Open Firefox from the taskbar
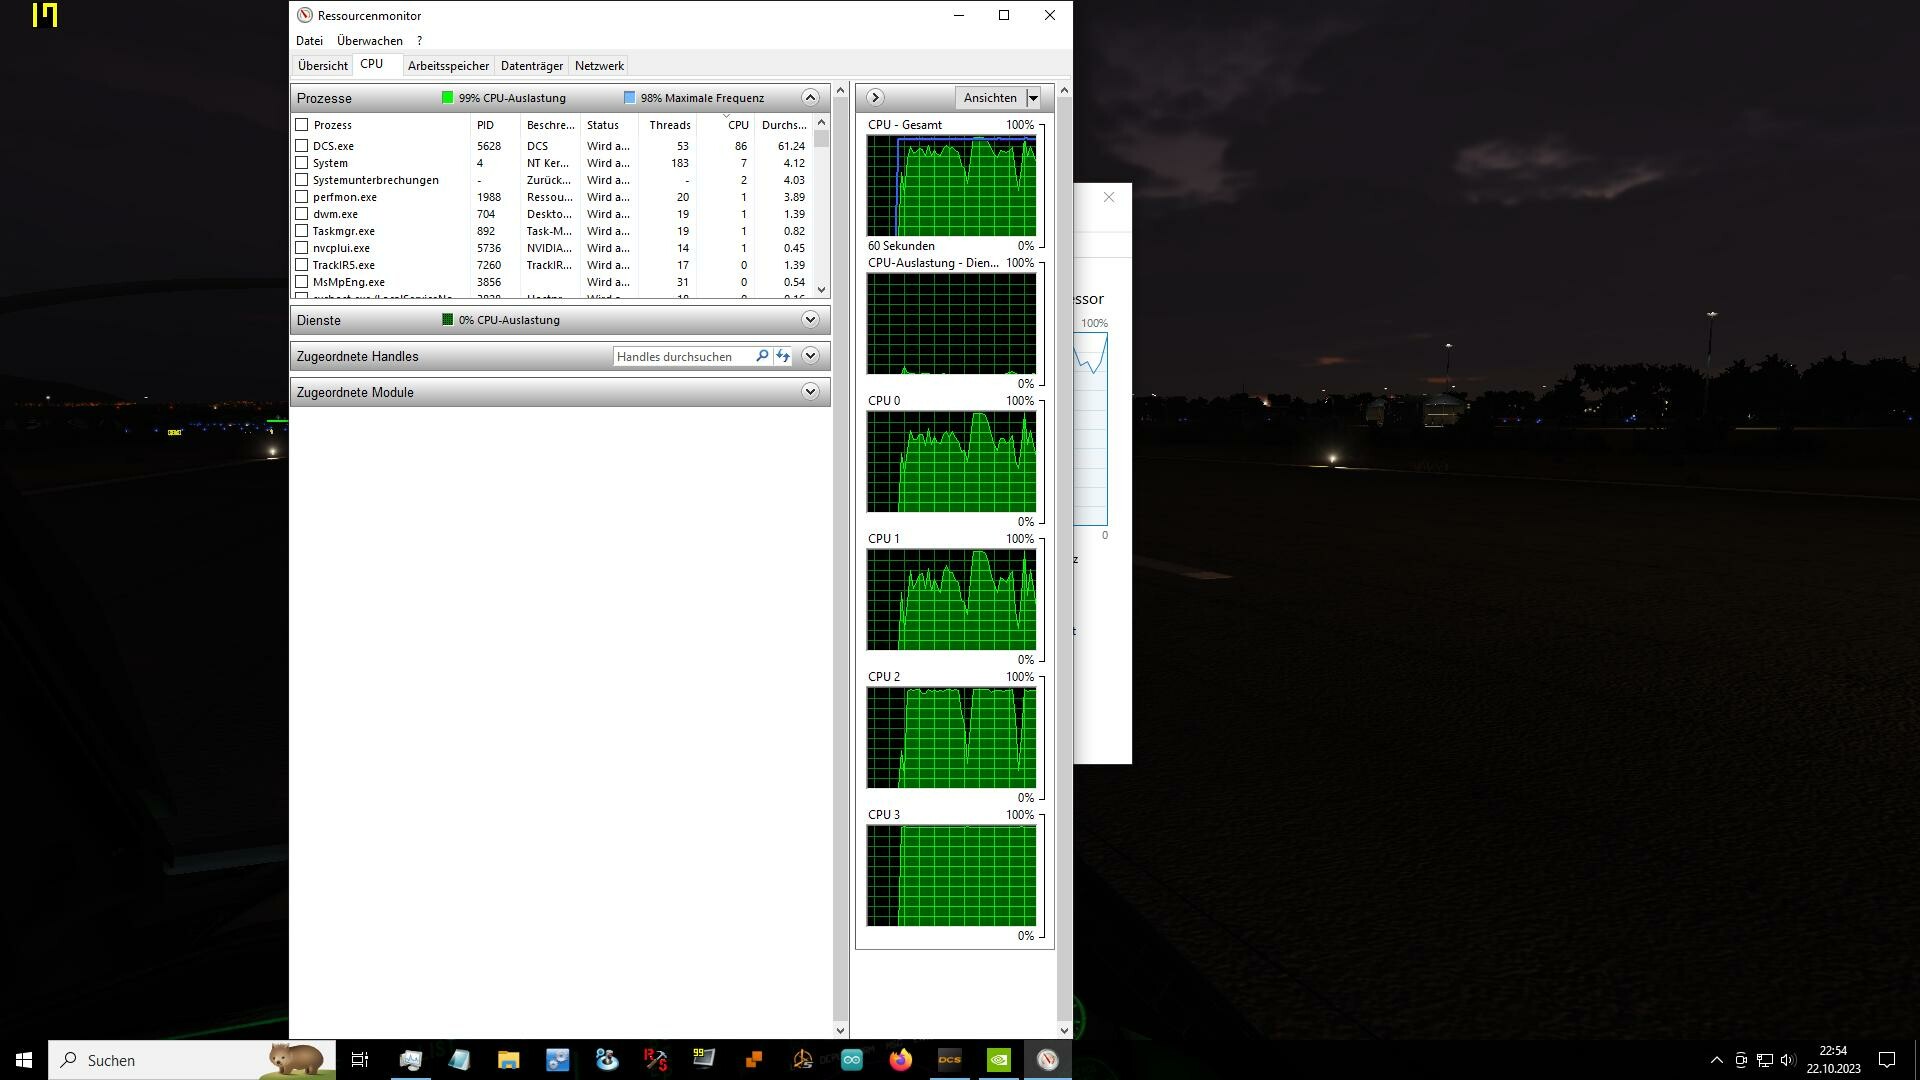The image size is (1920, 1080). [900, 1060]
